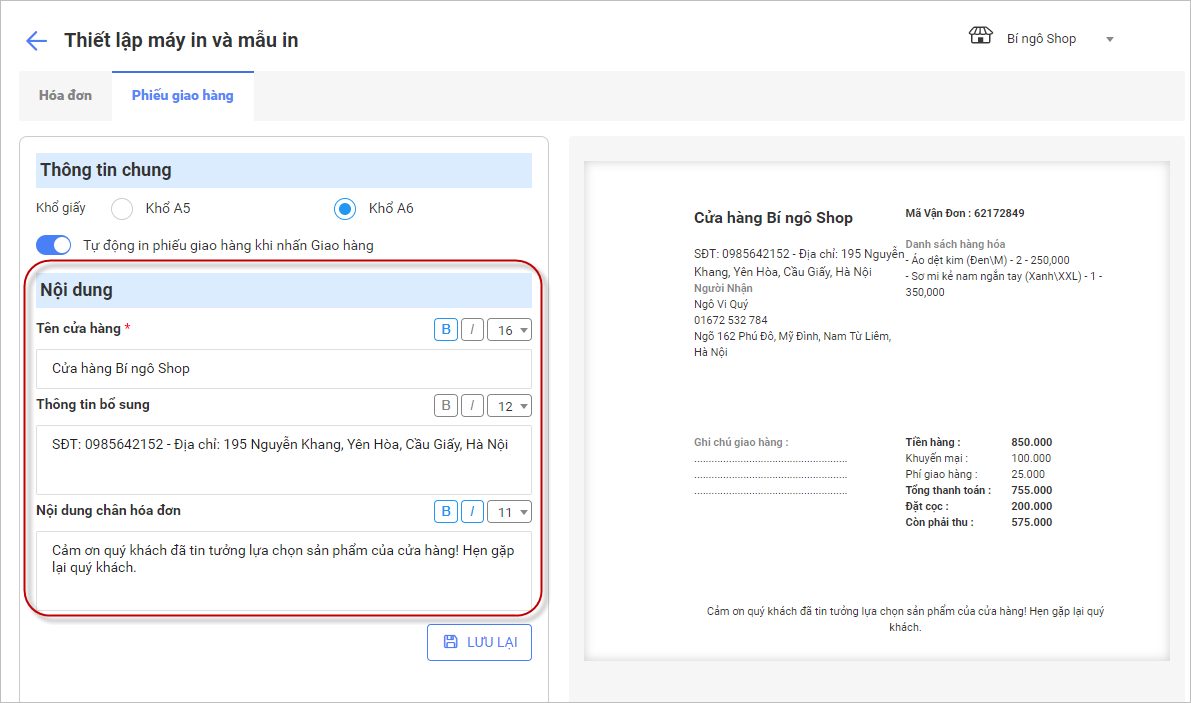Click the Nội dung section header
1191x703 pixels.
click(x=284, y=290)
